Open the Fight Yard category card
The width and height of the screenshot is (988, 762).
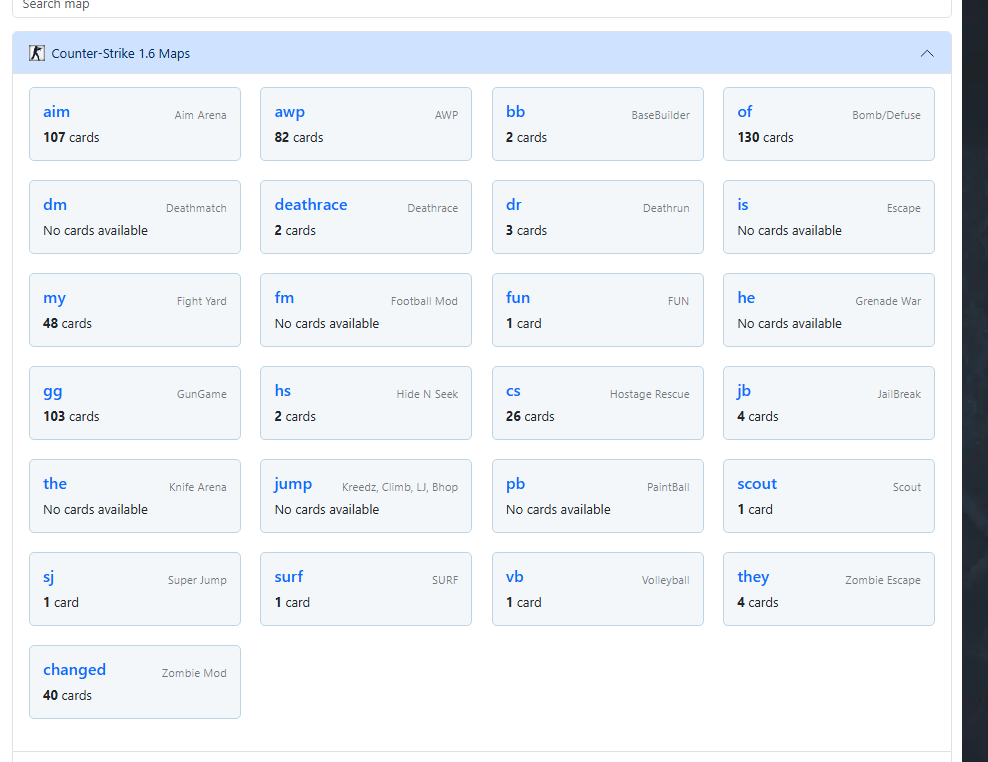pyautogui.click(x=134, y=310)
